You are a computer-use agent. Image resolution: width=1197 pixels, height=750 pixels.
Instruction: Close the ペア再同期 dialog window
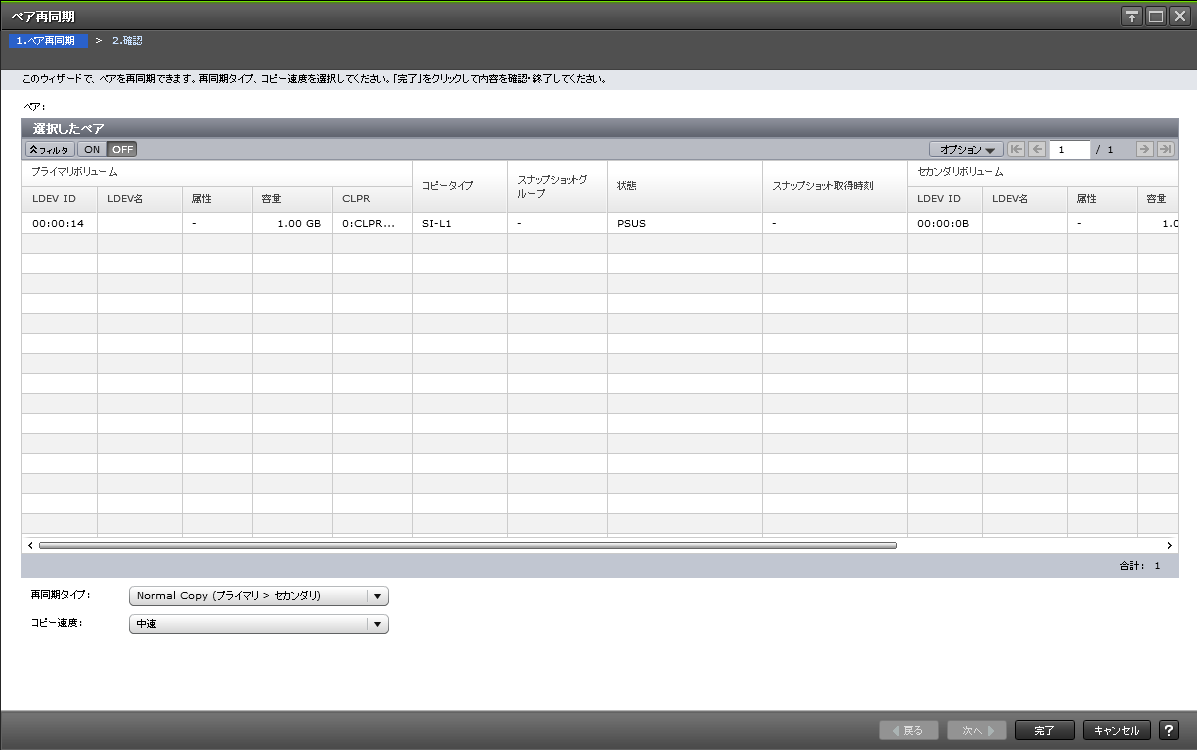[1180, 16]
